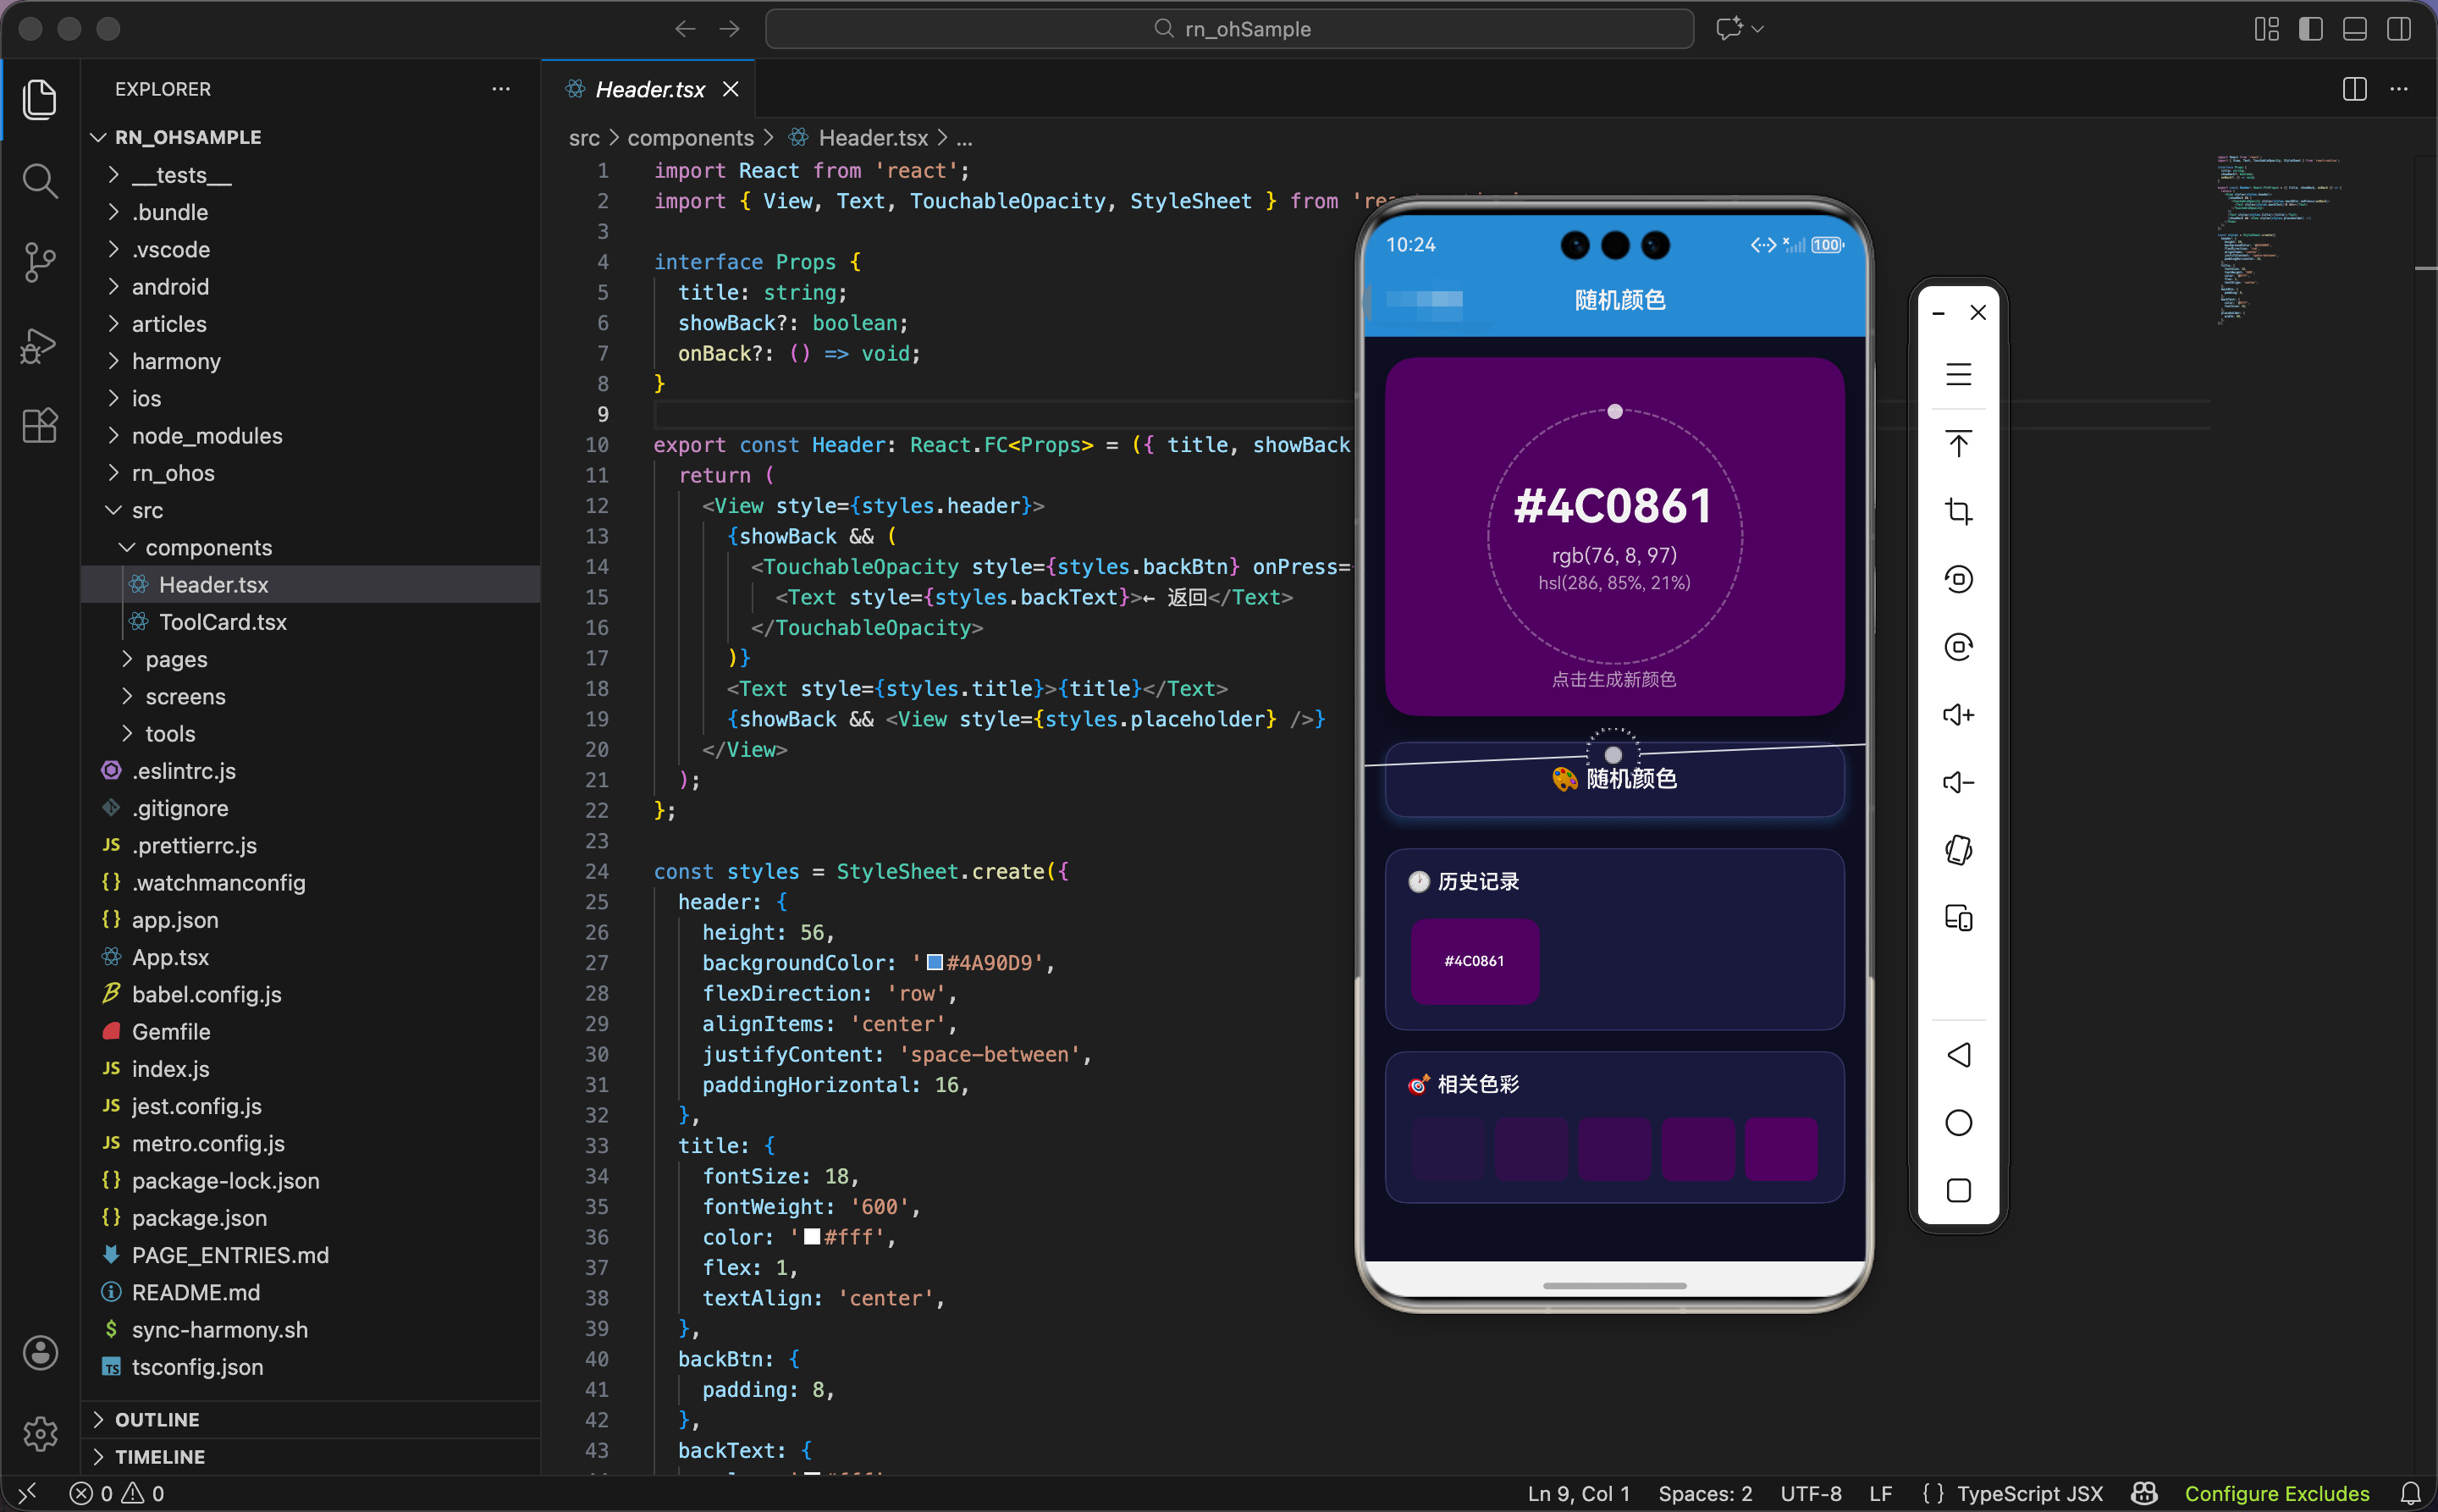Toggle the secondary side bar layout button

tap(2398, 29)
